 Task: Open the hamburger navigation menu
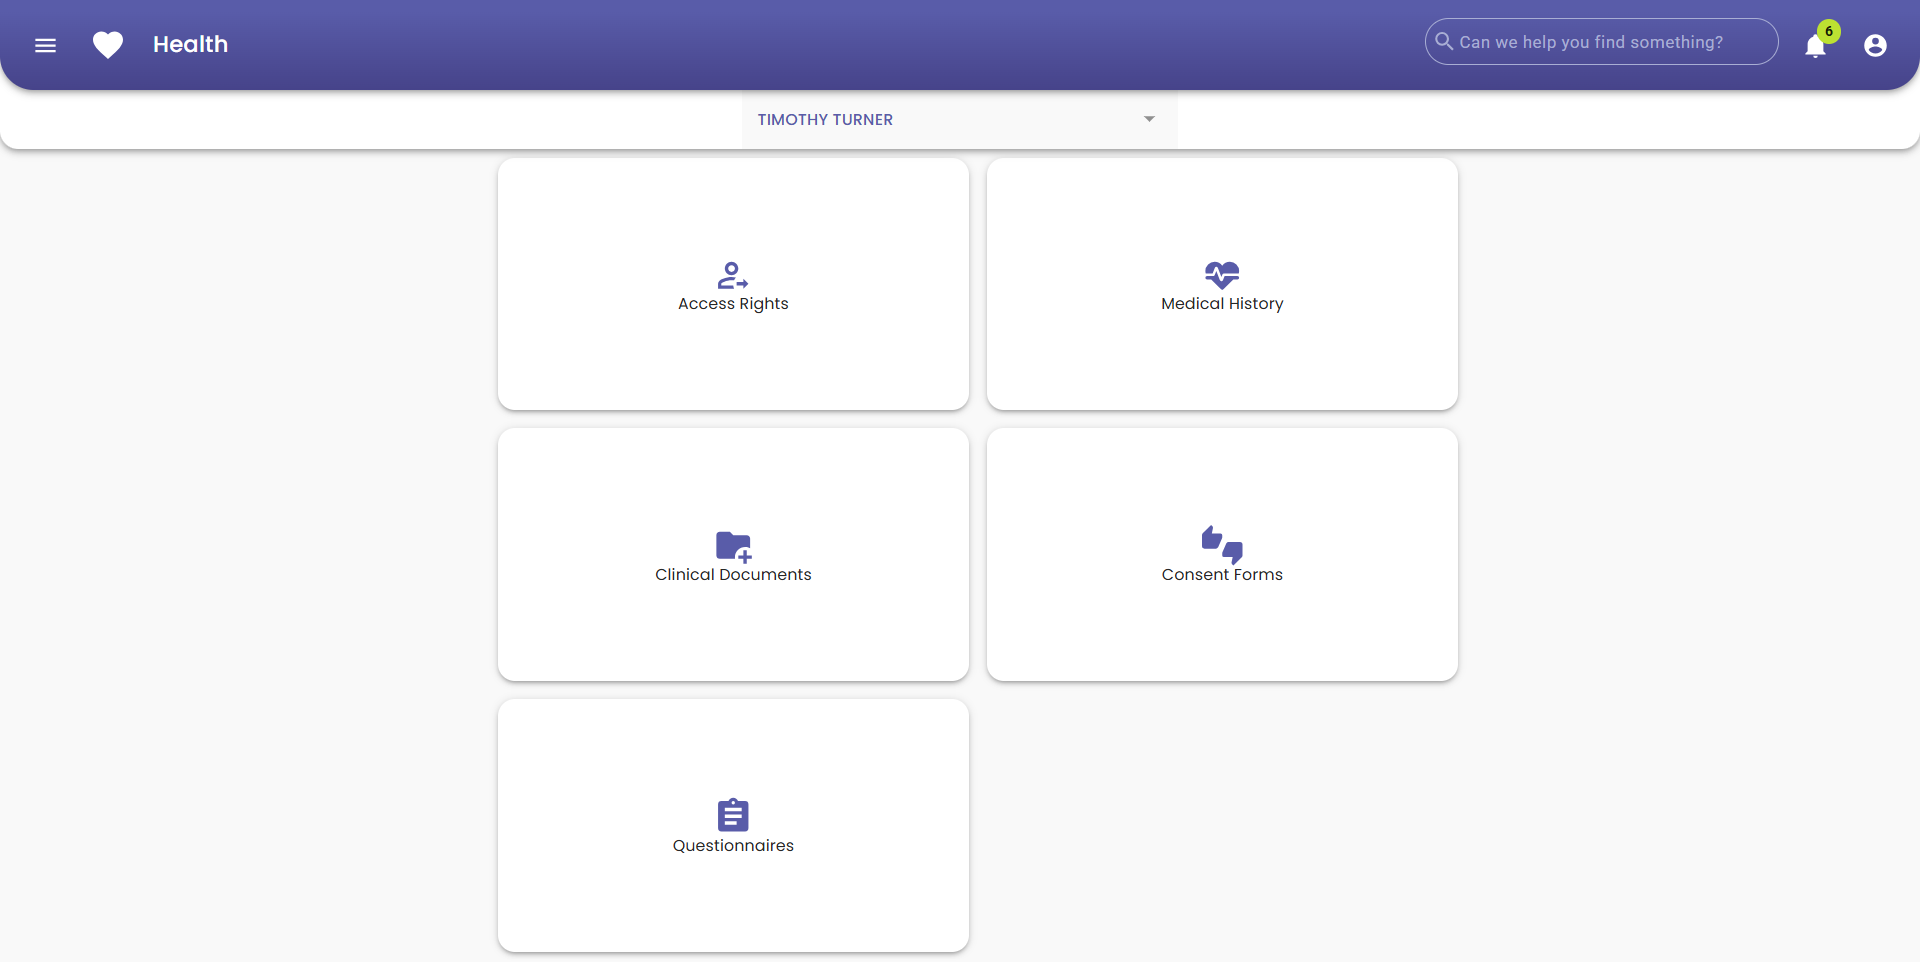45,45
